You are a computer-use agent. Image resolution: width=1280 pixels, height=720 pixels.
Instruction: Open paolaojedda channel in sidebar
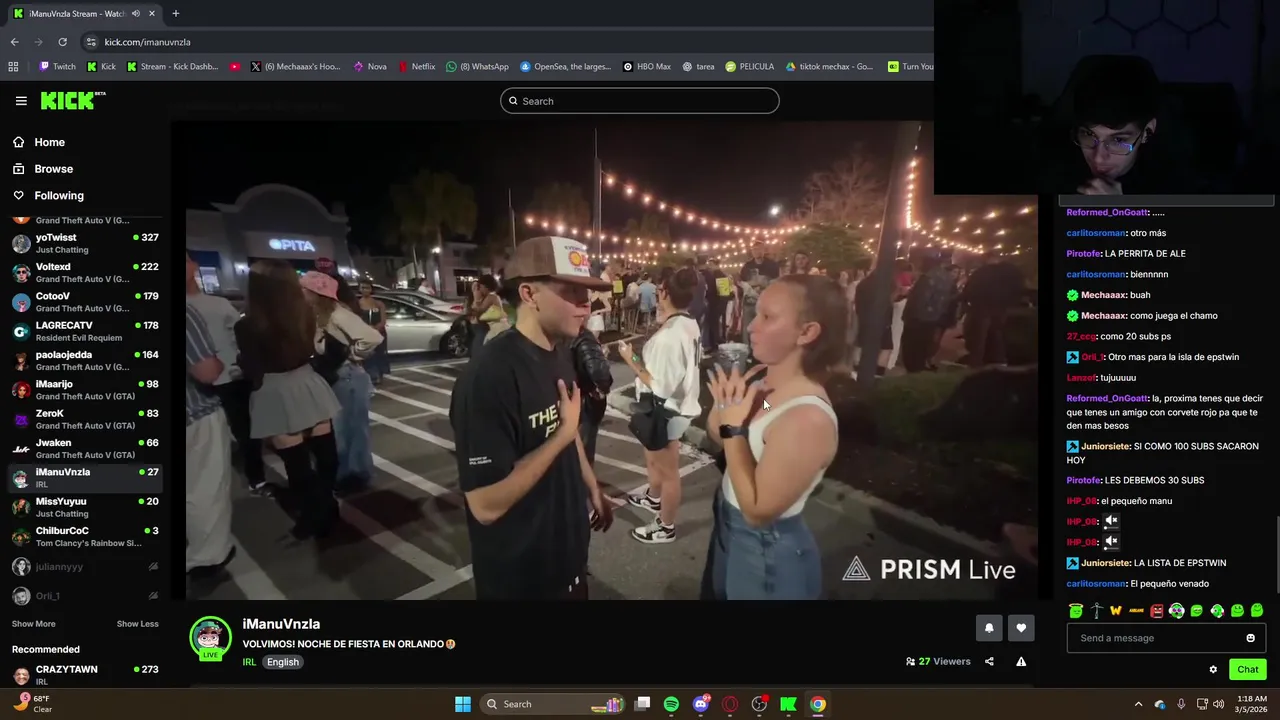pos(84,360)
